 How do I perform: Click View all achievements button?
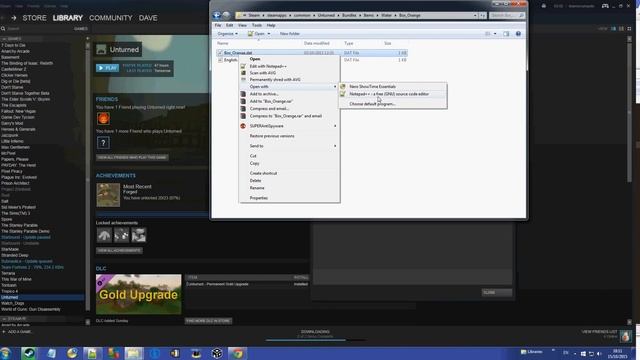pos(119,250)
